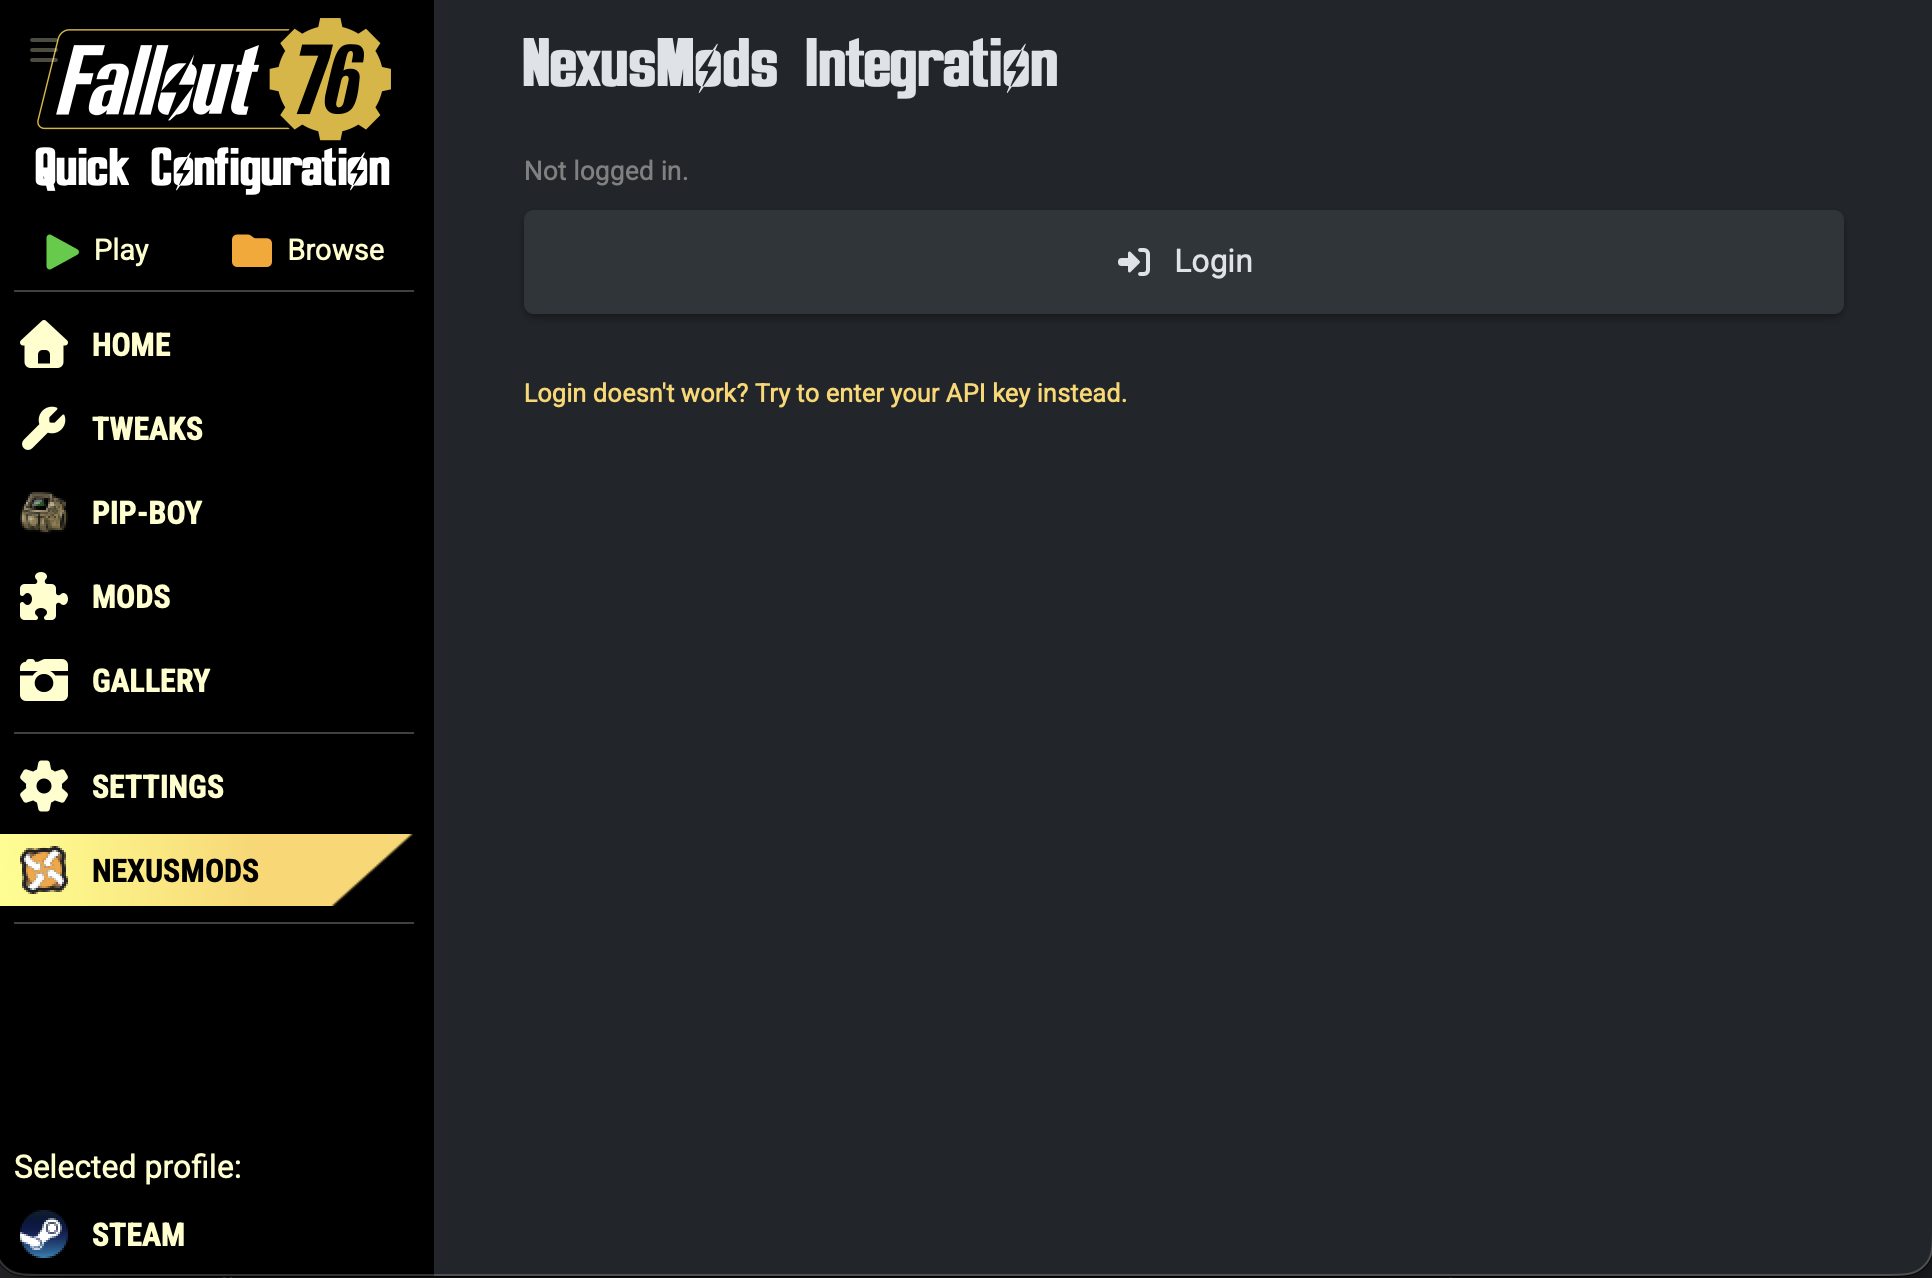Screen dimensions: 1932x1278
Task: Click the Steam logo icon
Action: click(44, 1235)
